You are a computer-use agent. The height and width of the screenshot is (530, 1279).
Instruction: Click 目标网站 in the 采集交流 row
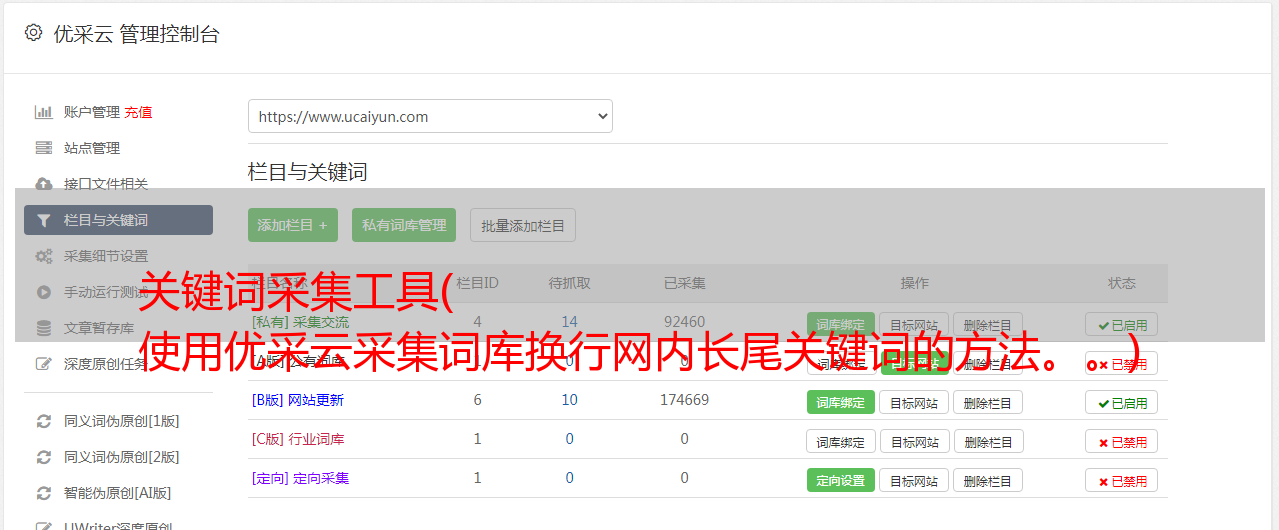(914, 324)
